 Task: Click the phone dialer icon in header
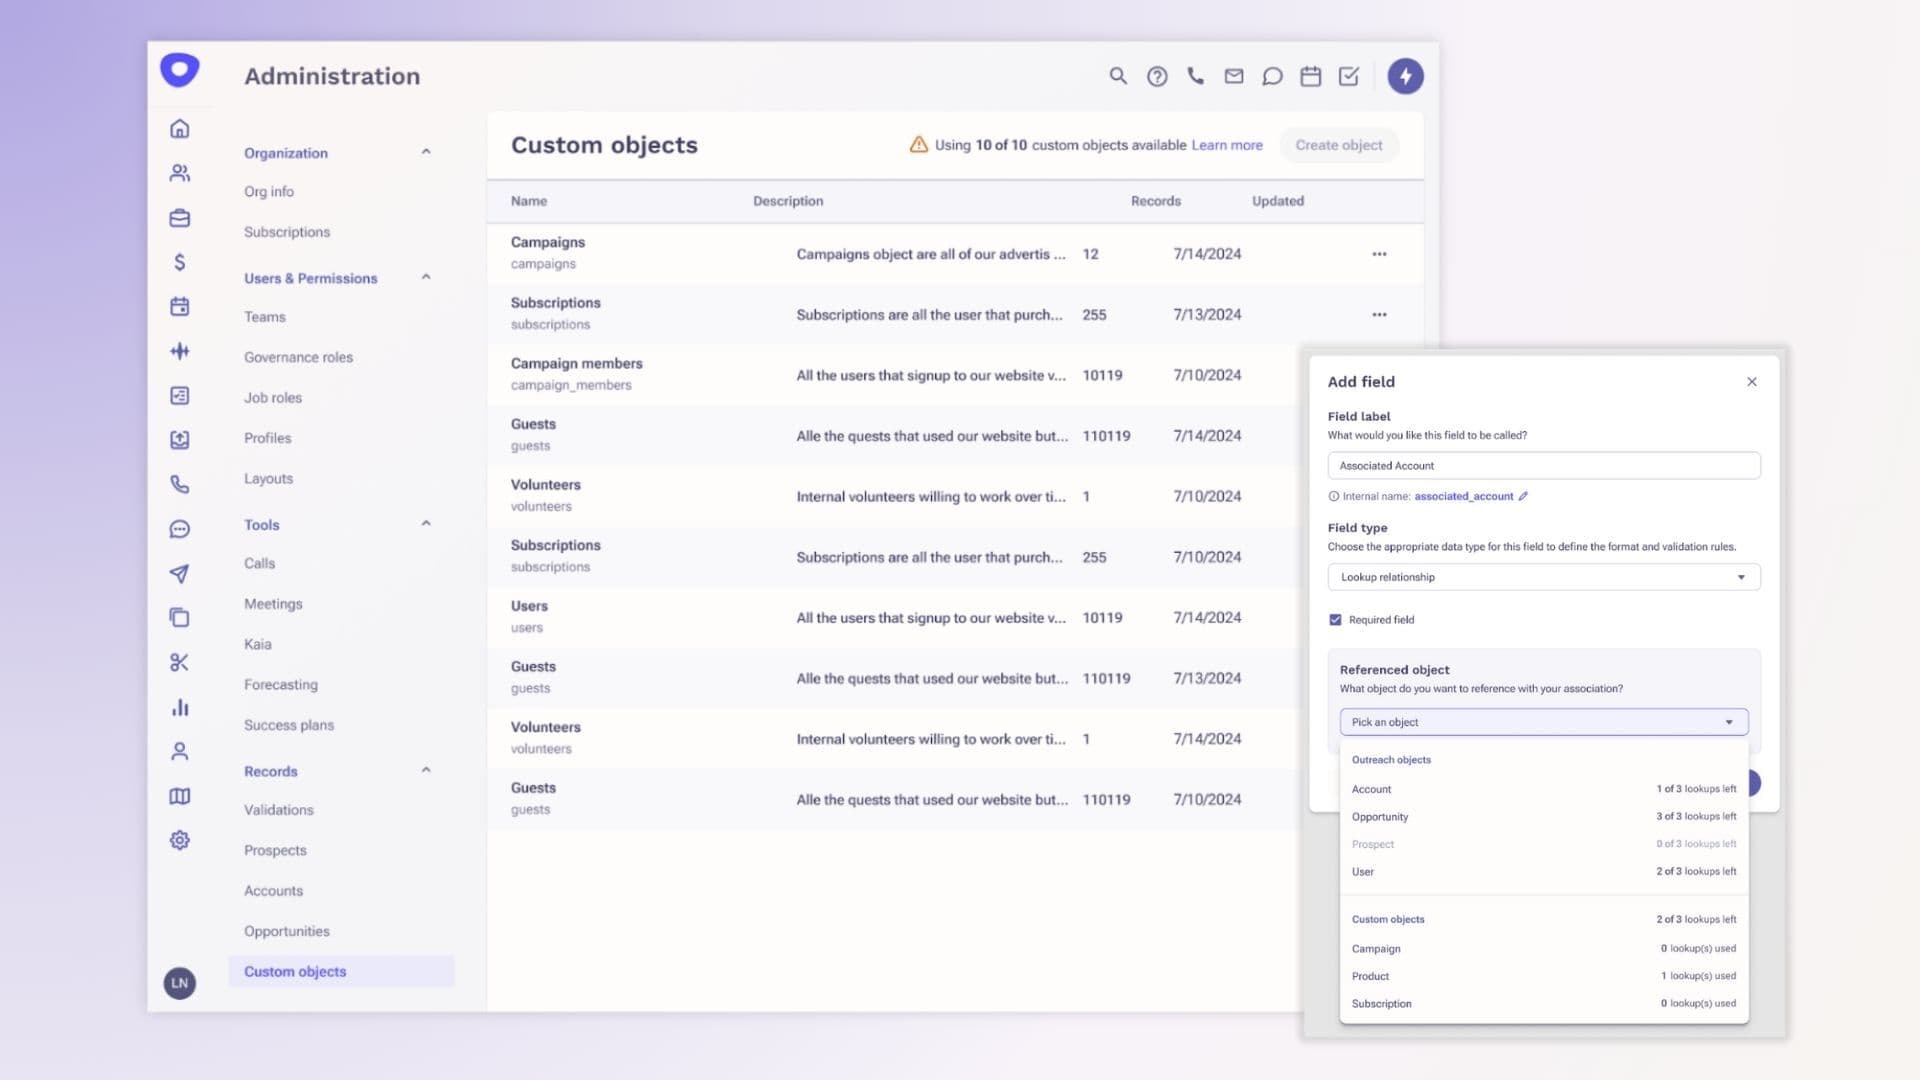pyautogui.click(x=1195, y=76)
